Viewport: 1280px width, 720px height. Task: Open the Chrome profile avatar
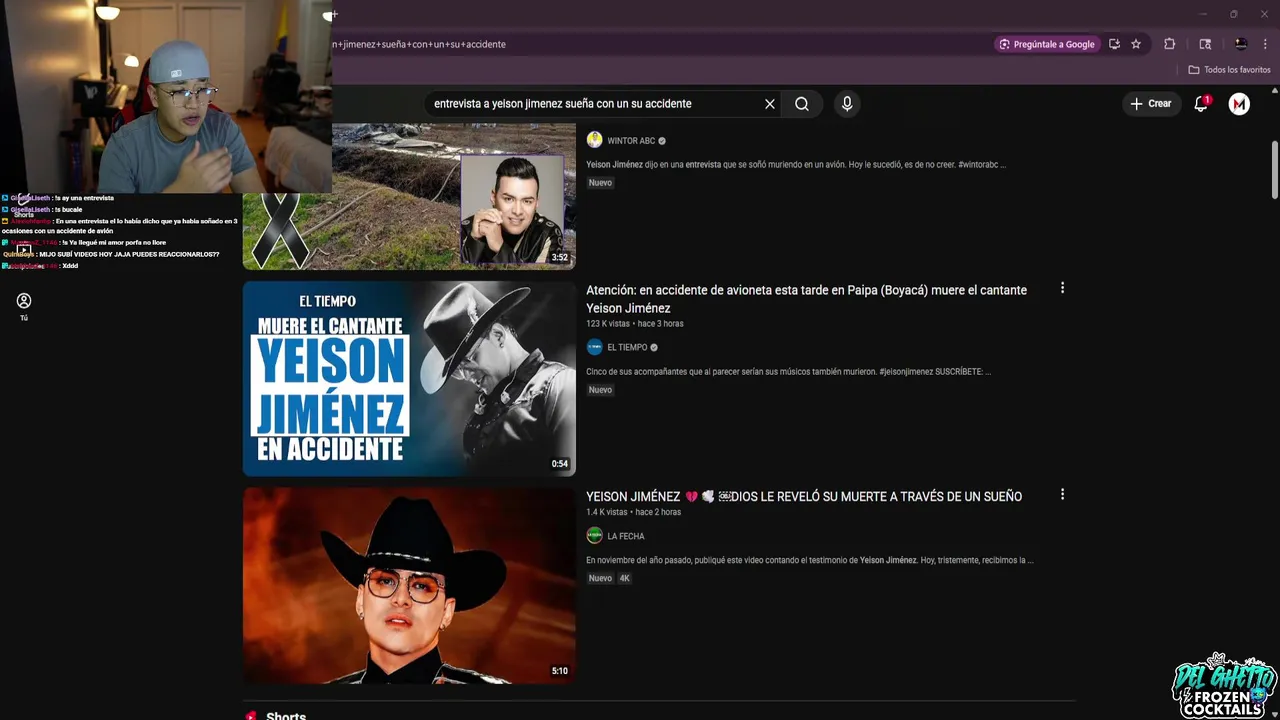coord(1241,44)
